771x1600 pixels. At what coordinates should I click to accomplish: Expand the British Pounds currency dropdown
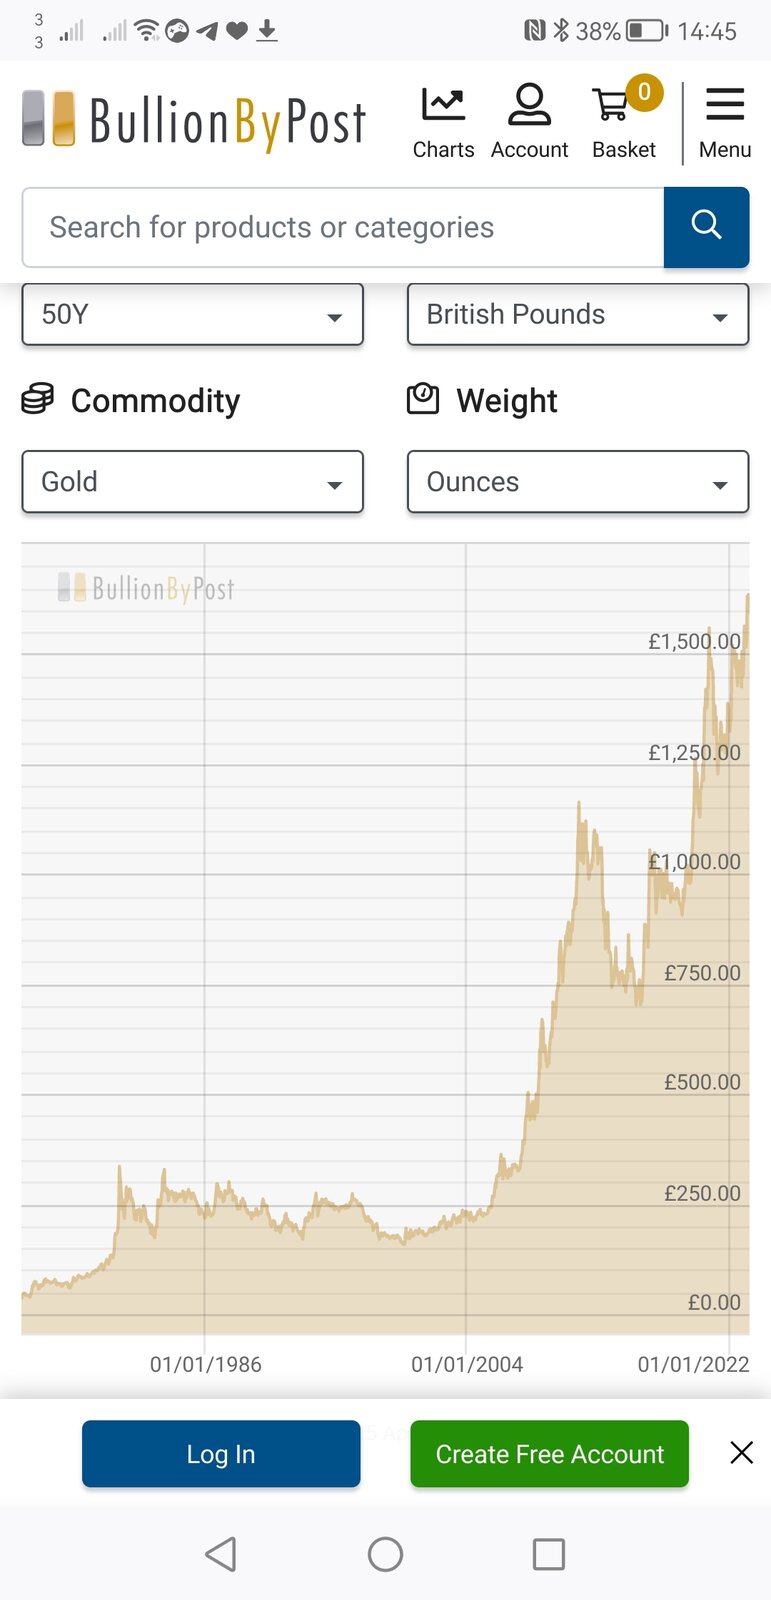coord(578,315)
